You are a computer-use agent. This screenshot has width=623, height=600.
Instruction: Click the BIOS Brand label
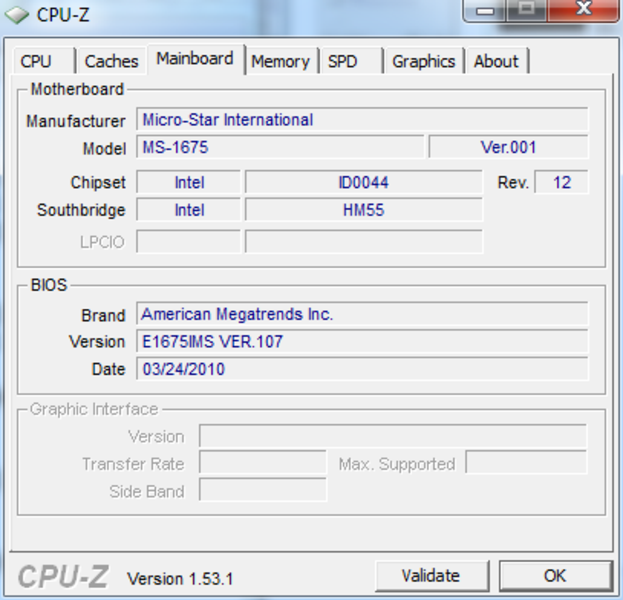point(103,315)
